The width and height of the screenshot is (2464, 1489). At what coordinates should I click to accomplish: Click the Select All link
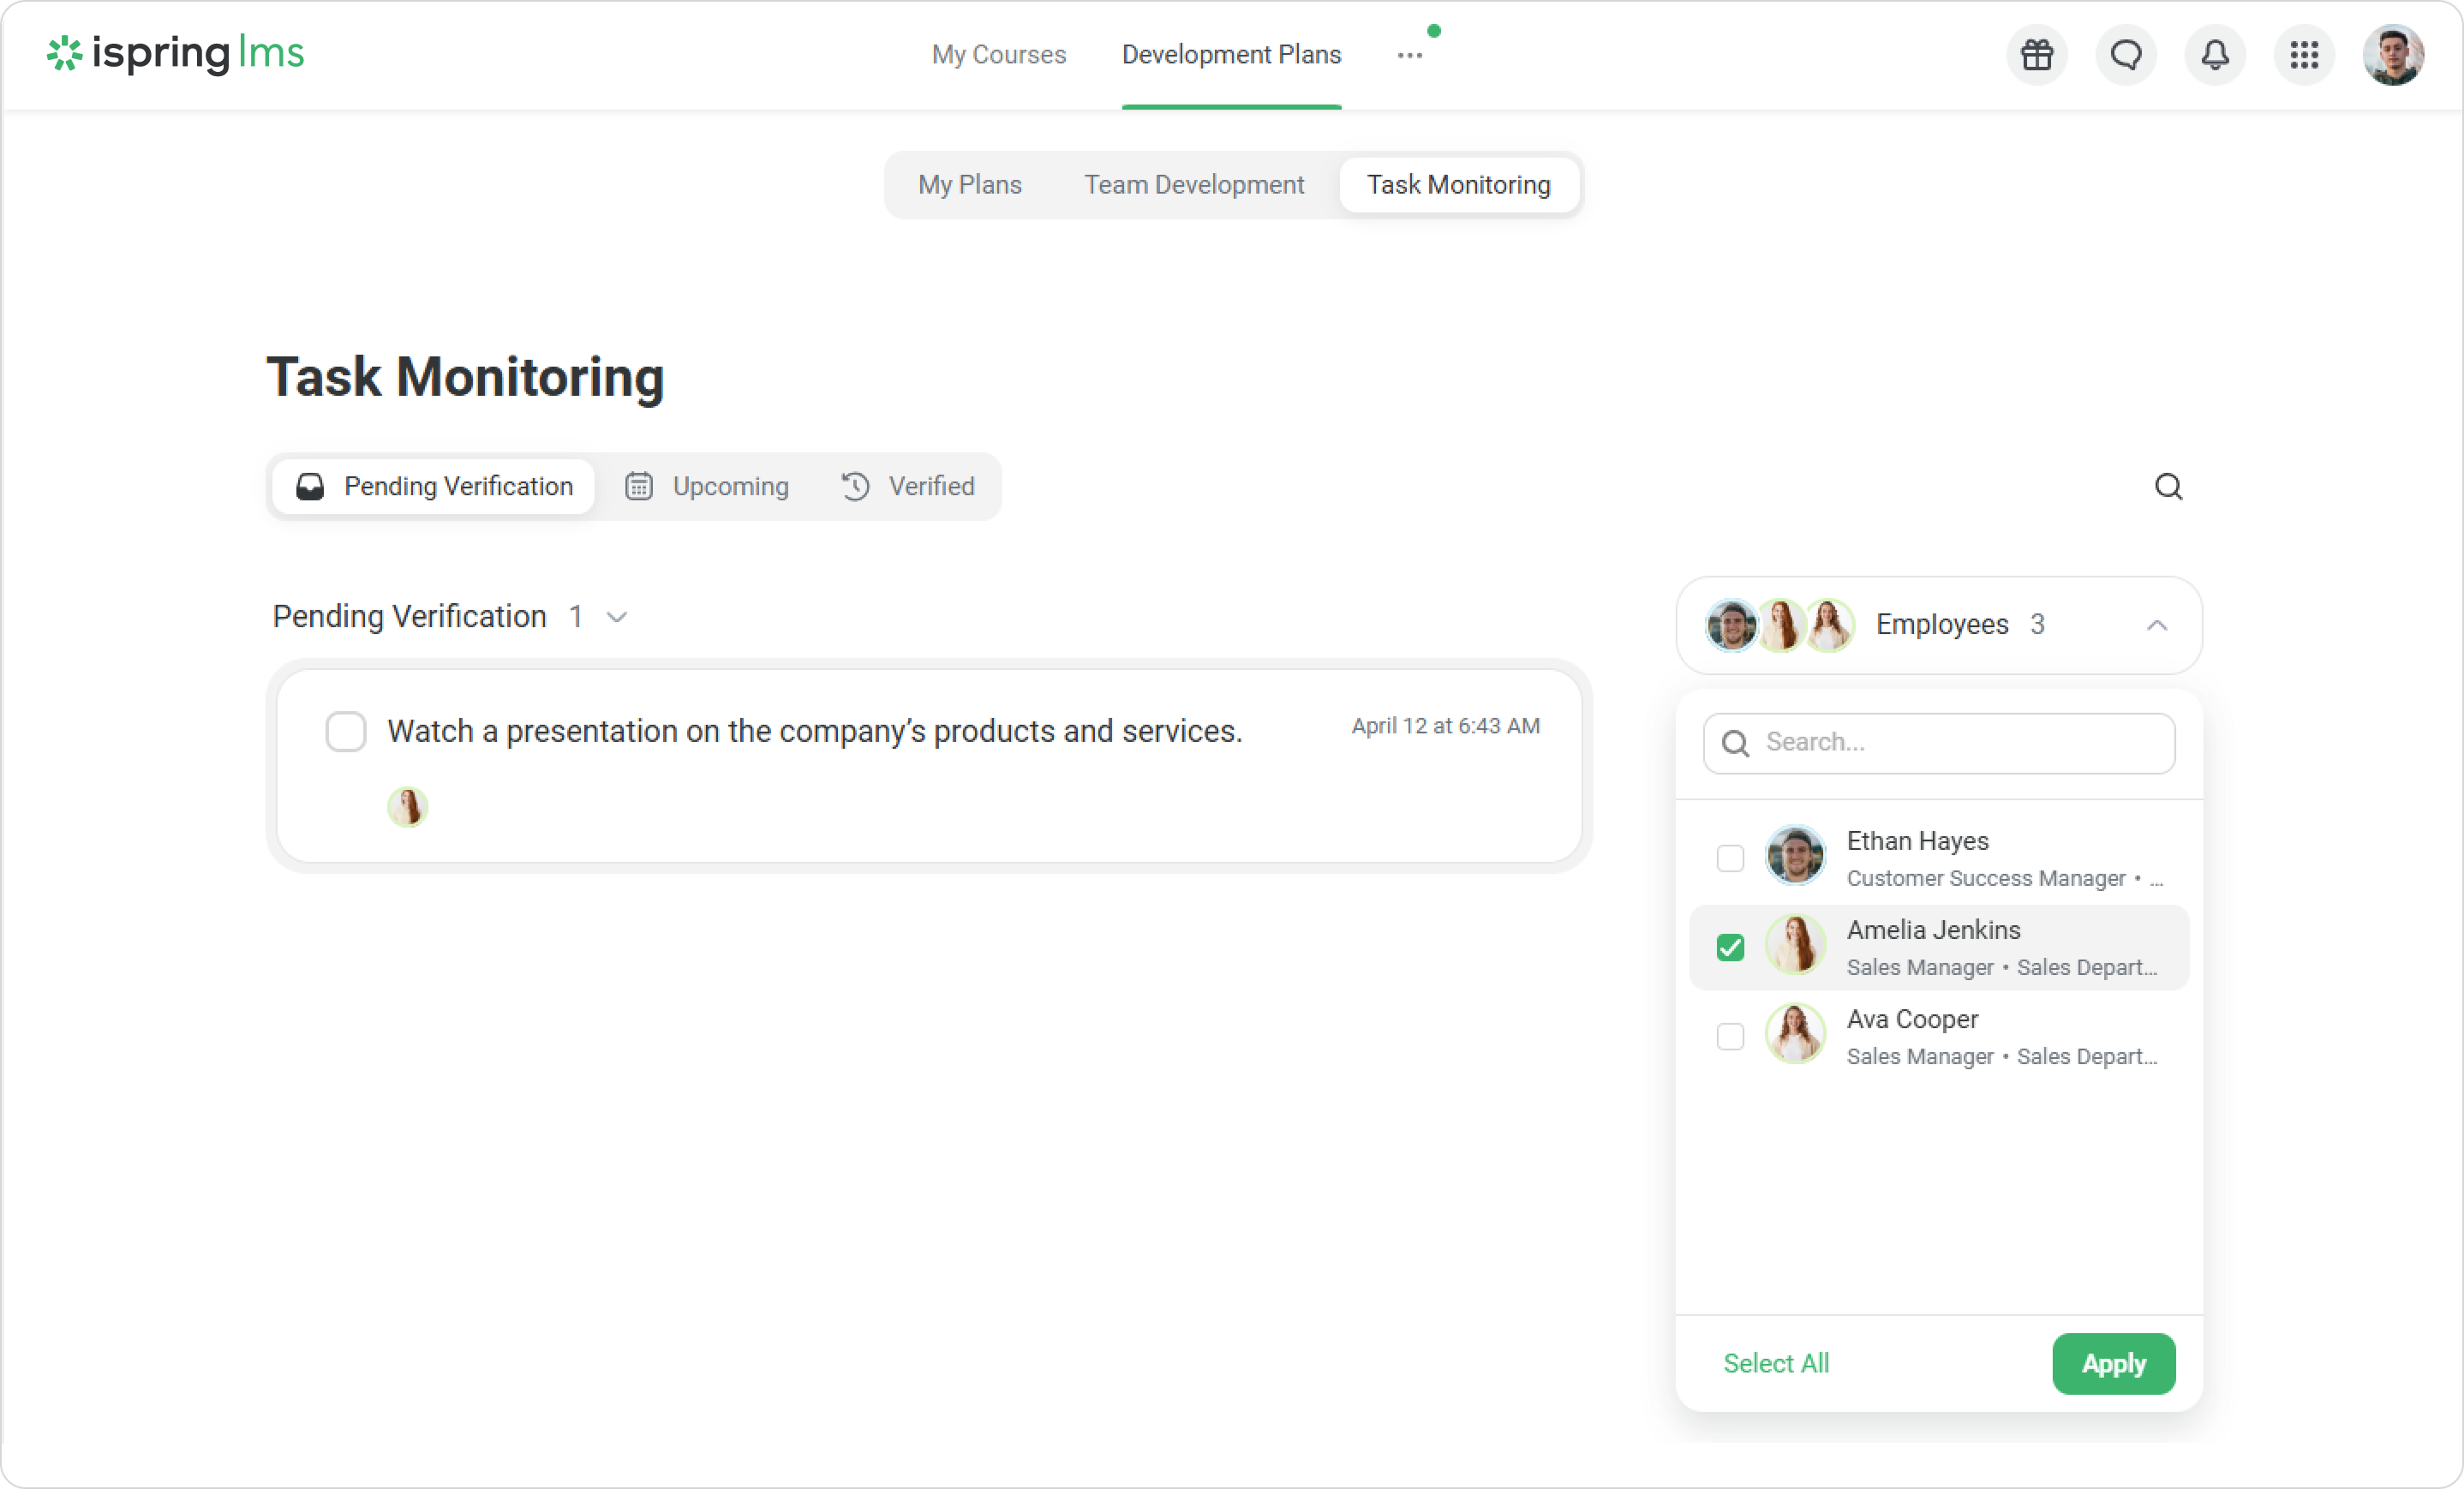pyautogui.click(x=1775, y=1363)
